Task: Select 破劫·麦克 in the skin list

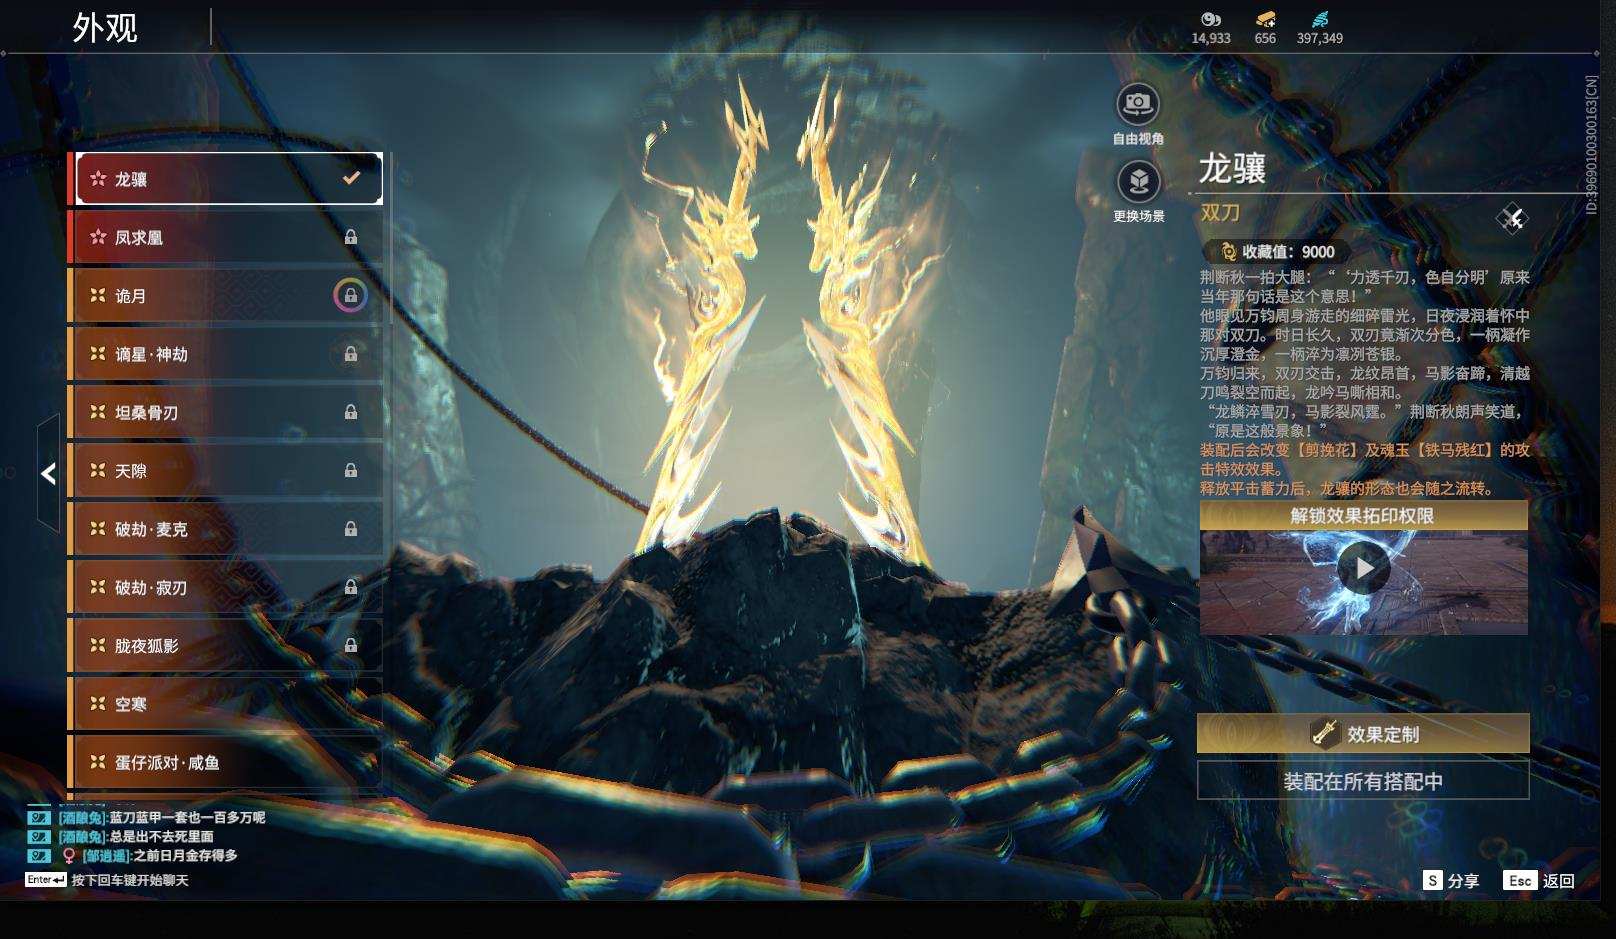Action: 227,529
